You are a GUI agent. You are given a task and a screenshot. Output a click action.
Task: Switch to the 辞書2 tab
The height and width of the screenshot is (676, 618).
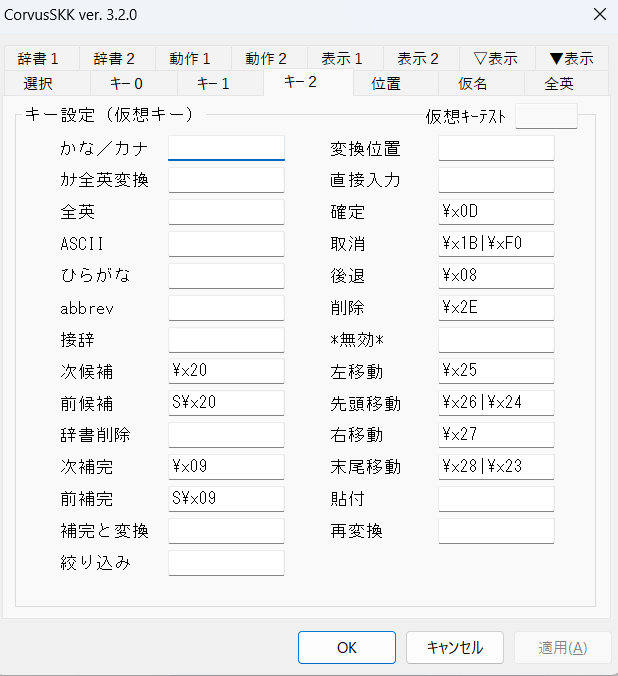click(117, 58)
